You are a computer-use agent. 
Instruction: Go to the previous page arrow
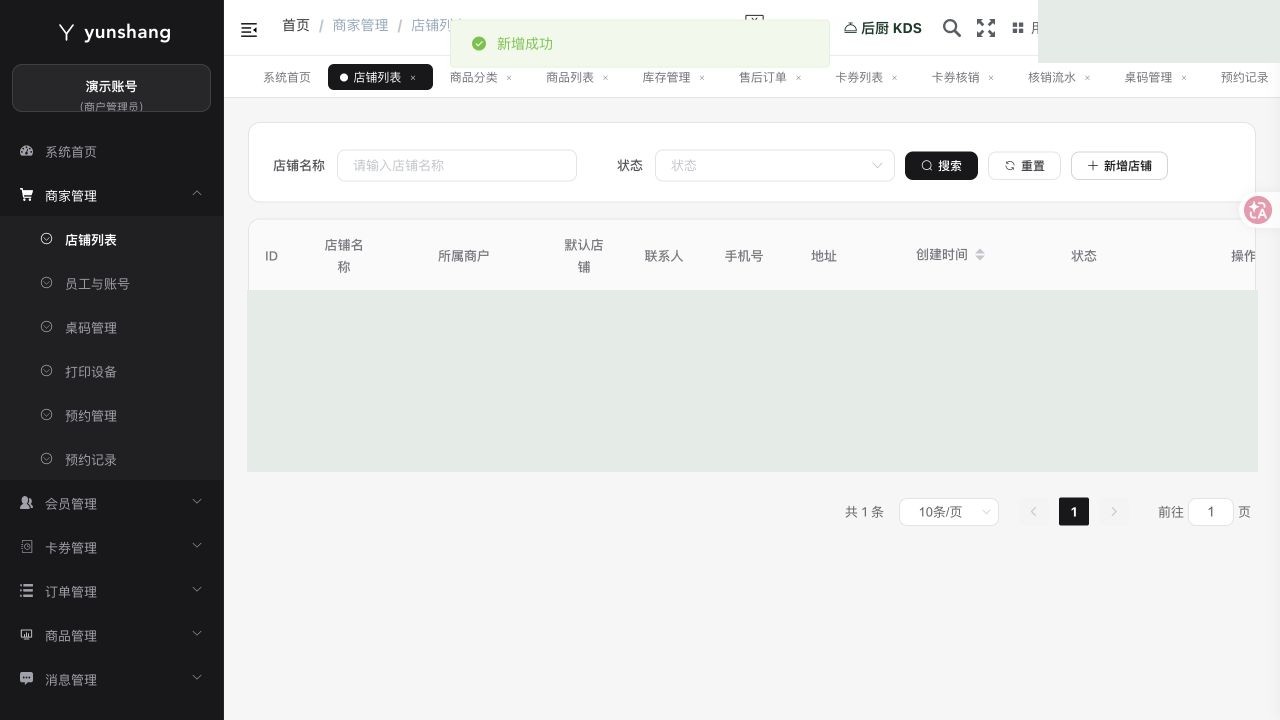[x=1034, y=511]
